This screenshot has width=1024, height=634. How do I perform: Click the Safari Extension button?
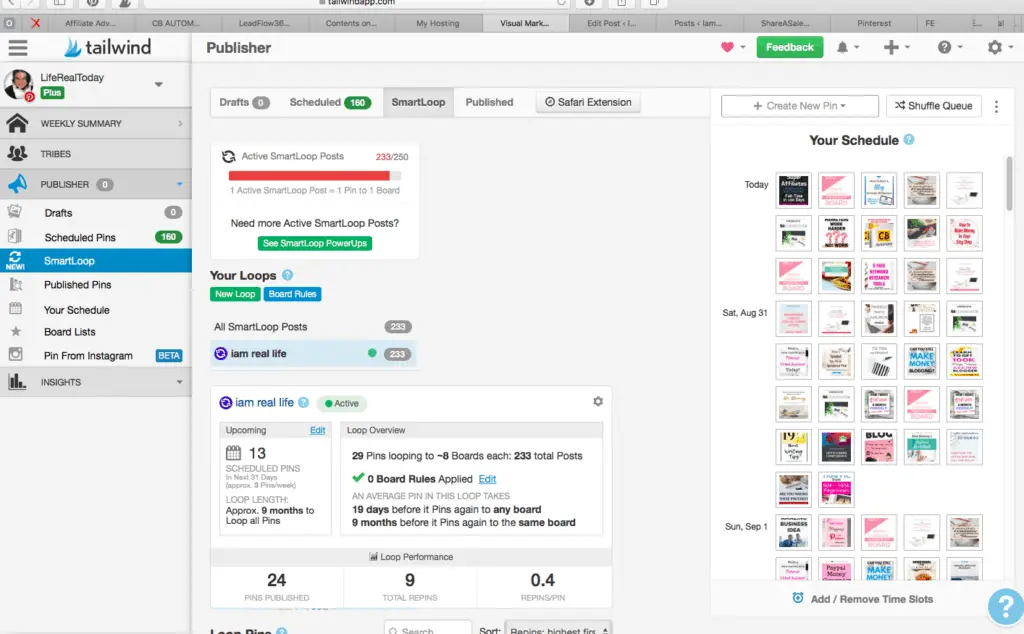pyautogui.click(x=588, y=103)
